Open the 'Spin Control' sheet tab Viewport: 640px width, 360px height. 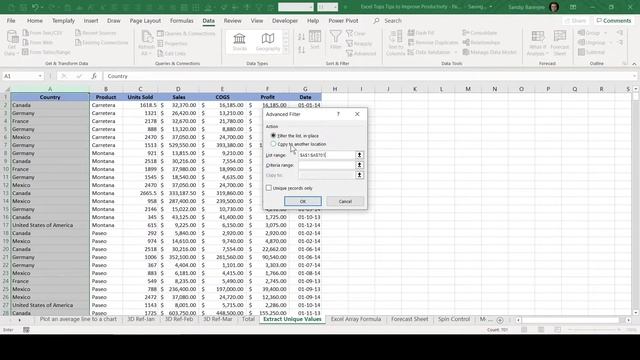tap(454, 319)
